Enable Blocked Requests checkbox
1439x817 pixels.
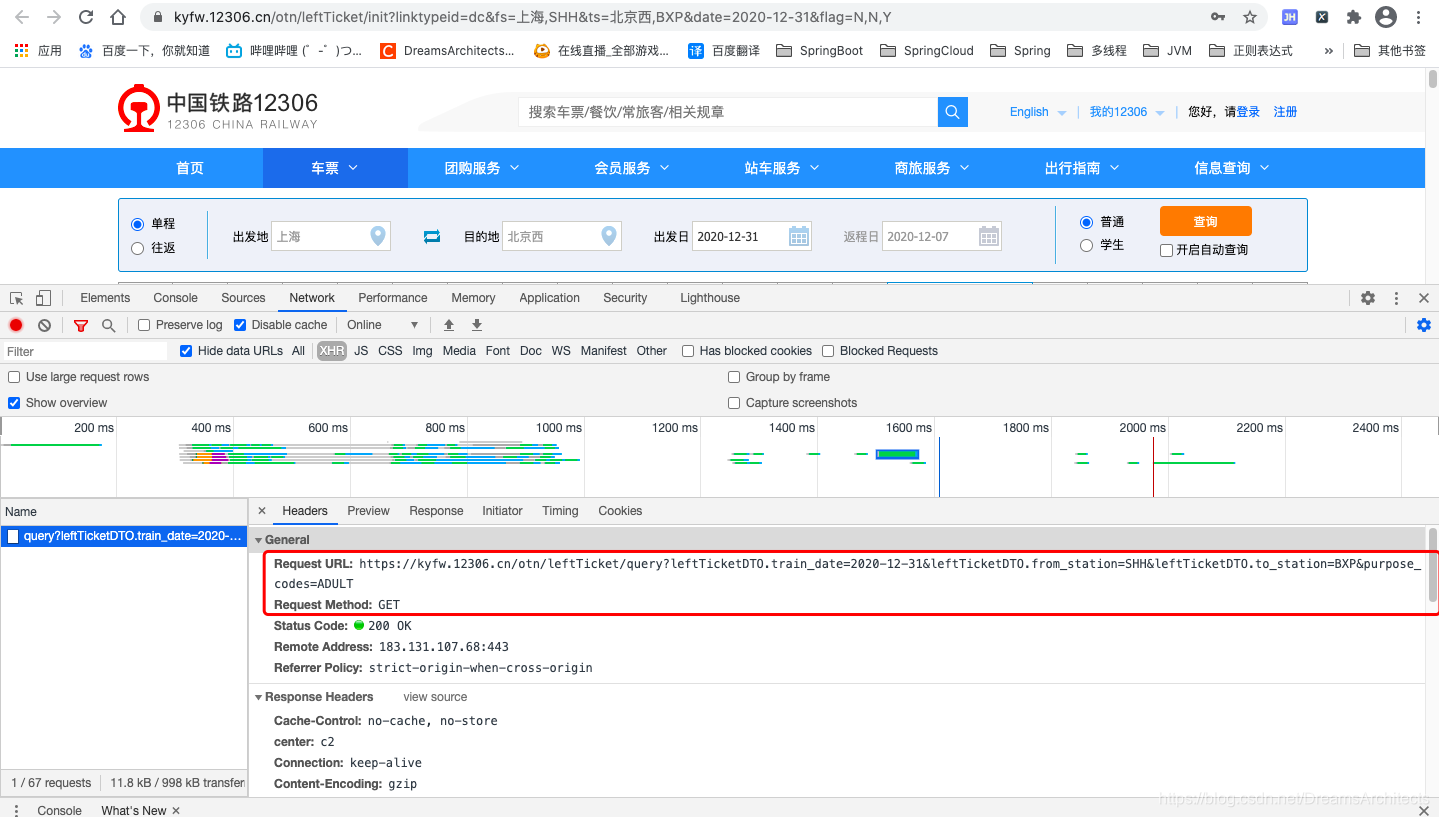(x=828, y=351)
